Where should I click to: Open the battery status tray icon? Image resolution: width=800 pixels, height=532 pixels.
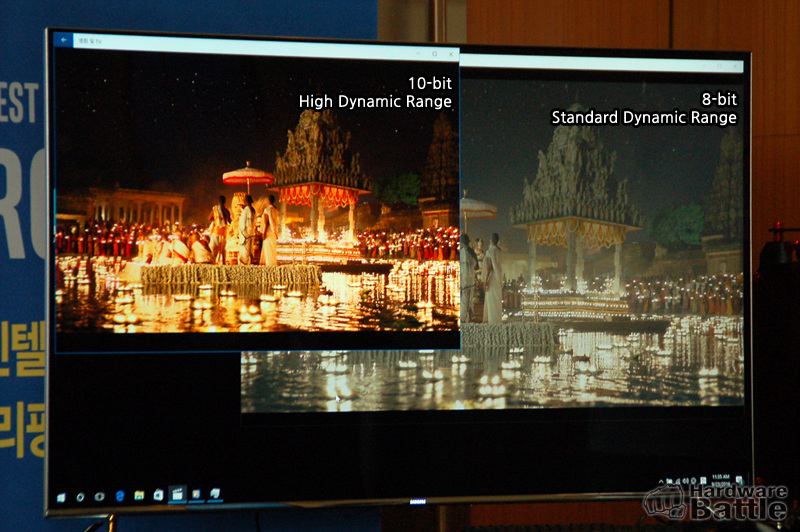[669, 481]
